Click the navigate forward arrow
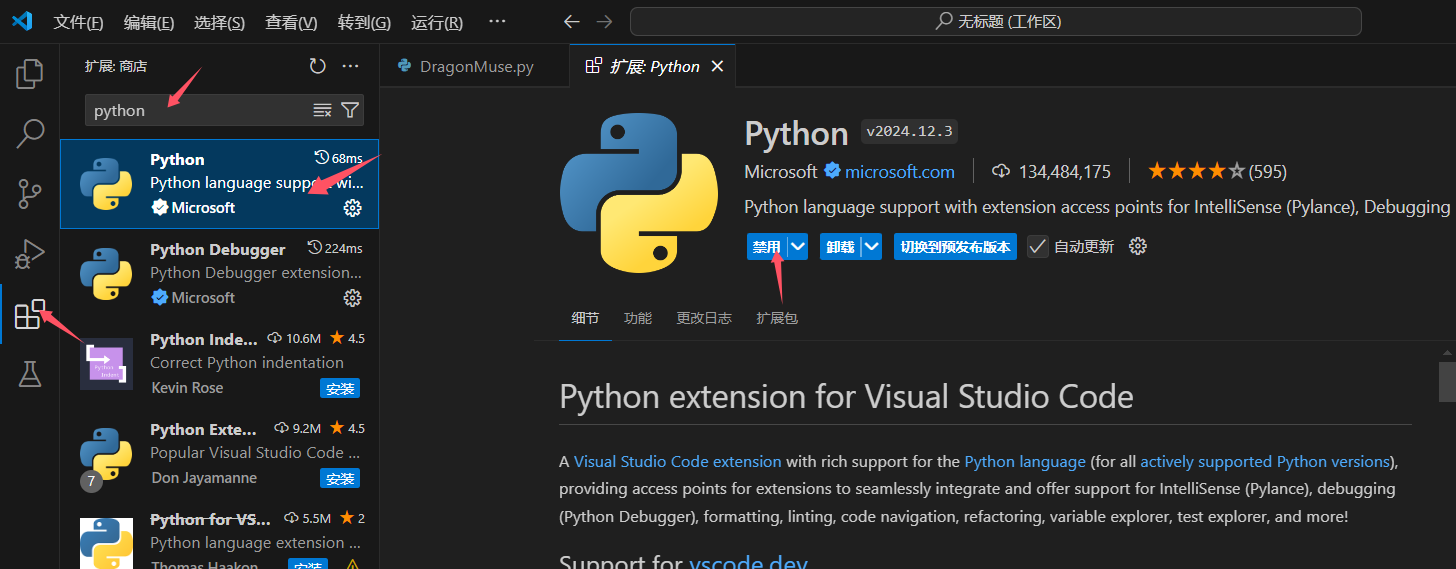 click(x=604, y=21)
